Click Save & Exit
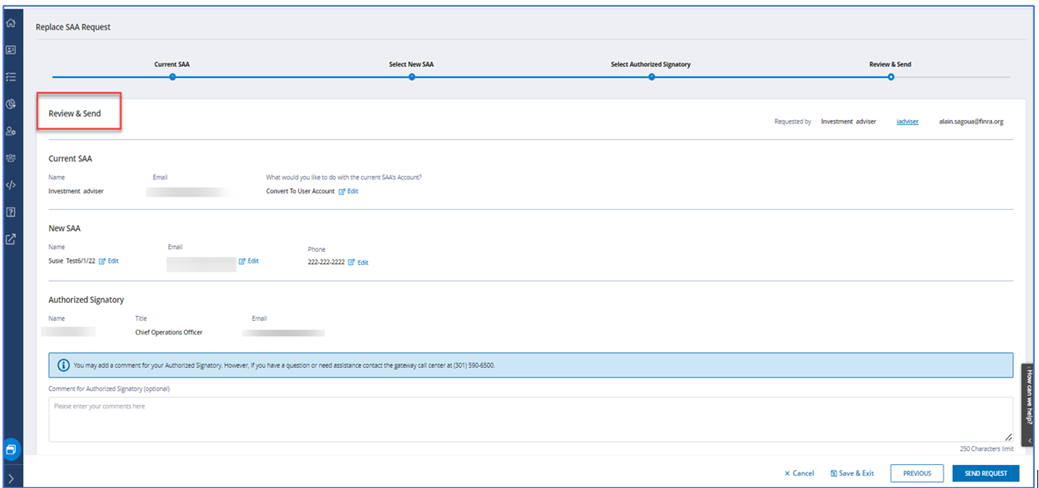Screen dimensions: 1039x488 point(852,473)
